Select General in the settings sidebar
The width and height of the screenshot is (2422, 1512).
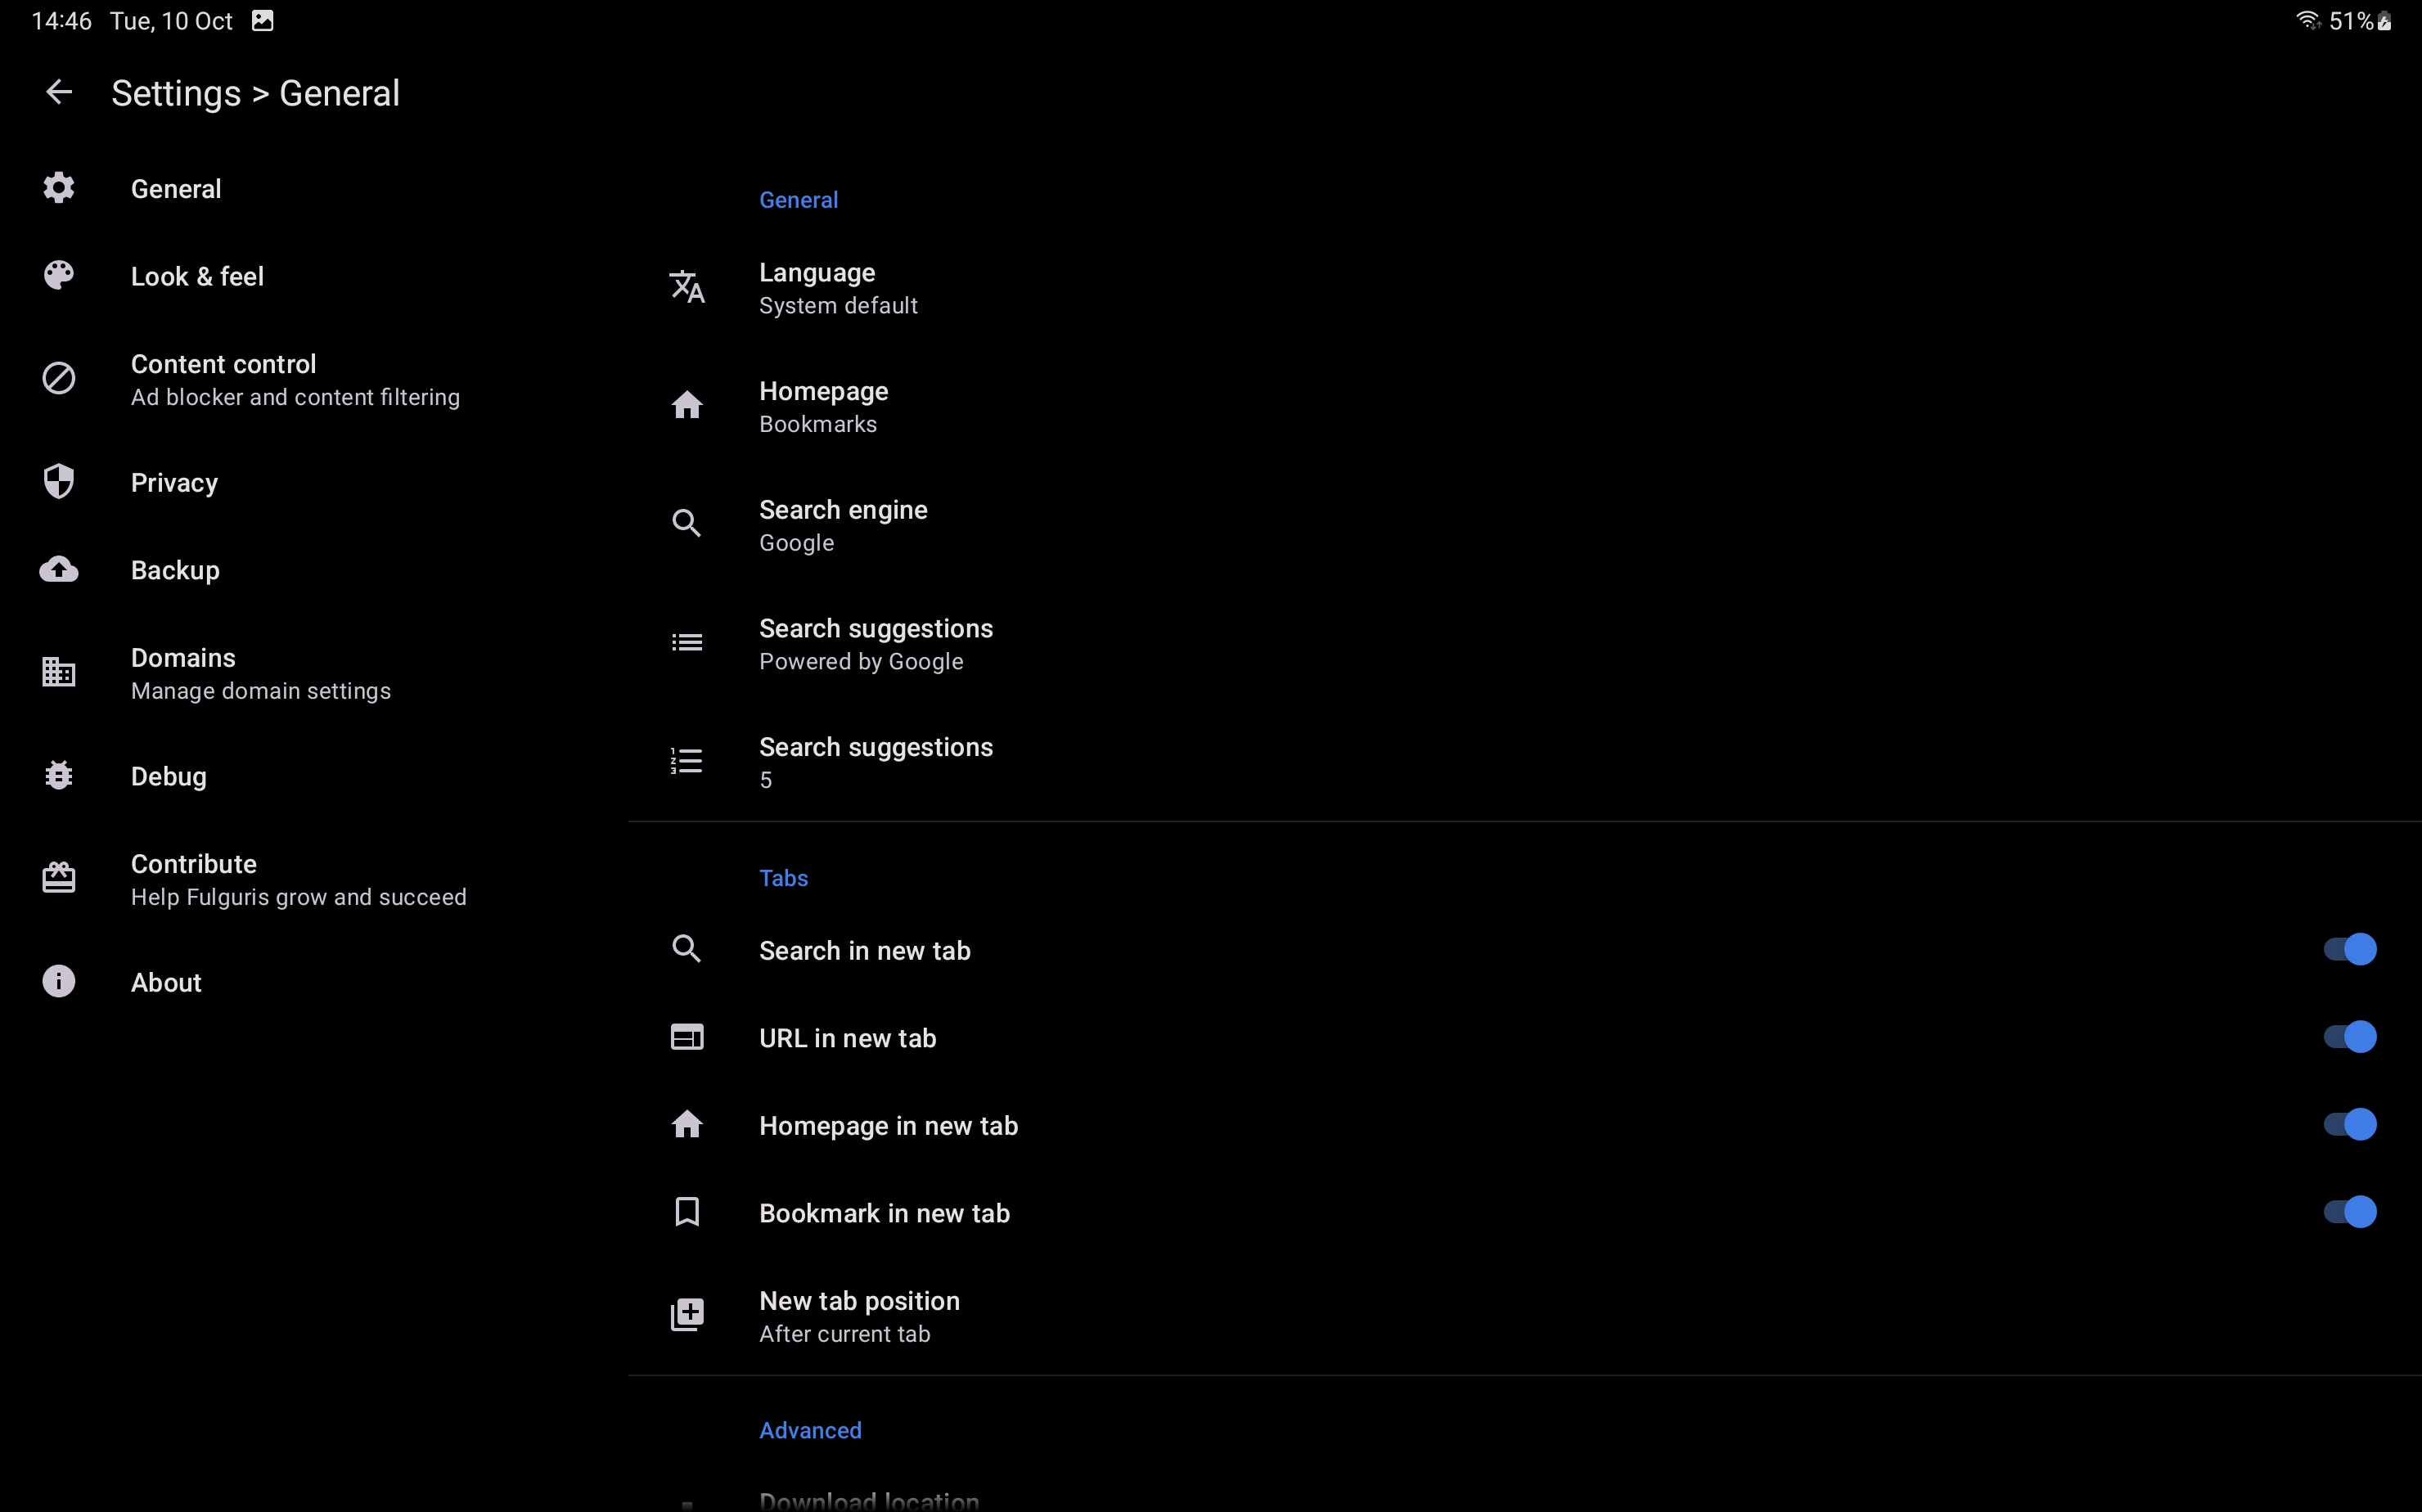pos(314,188)
